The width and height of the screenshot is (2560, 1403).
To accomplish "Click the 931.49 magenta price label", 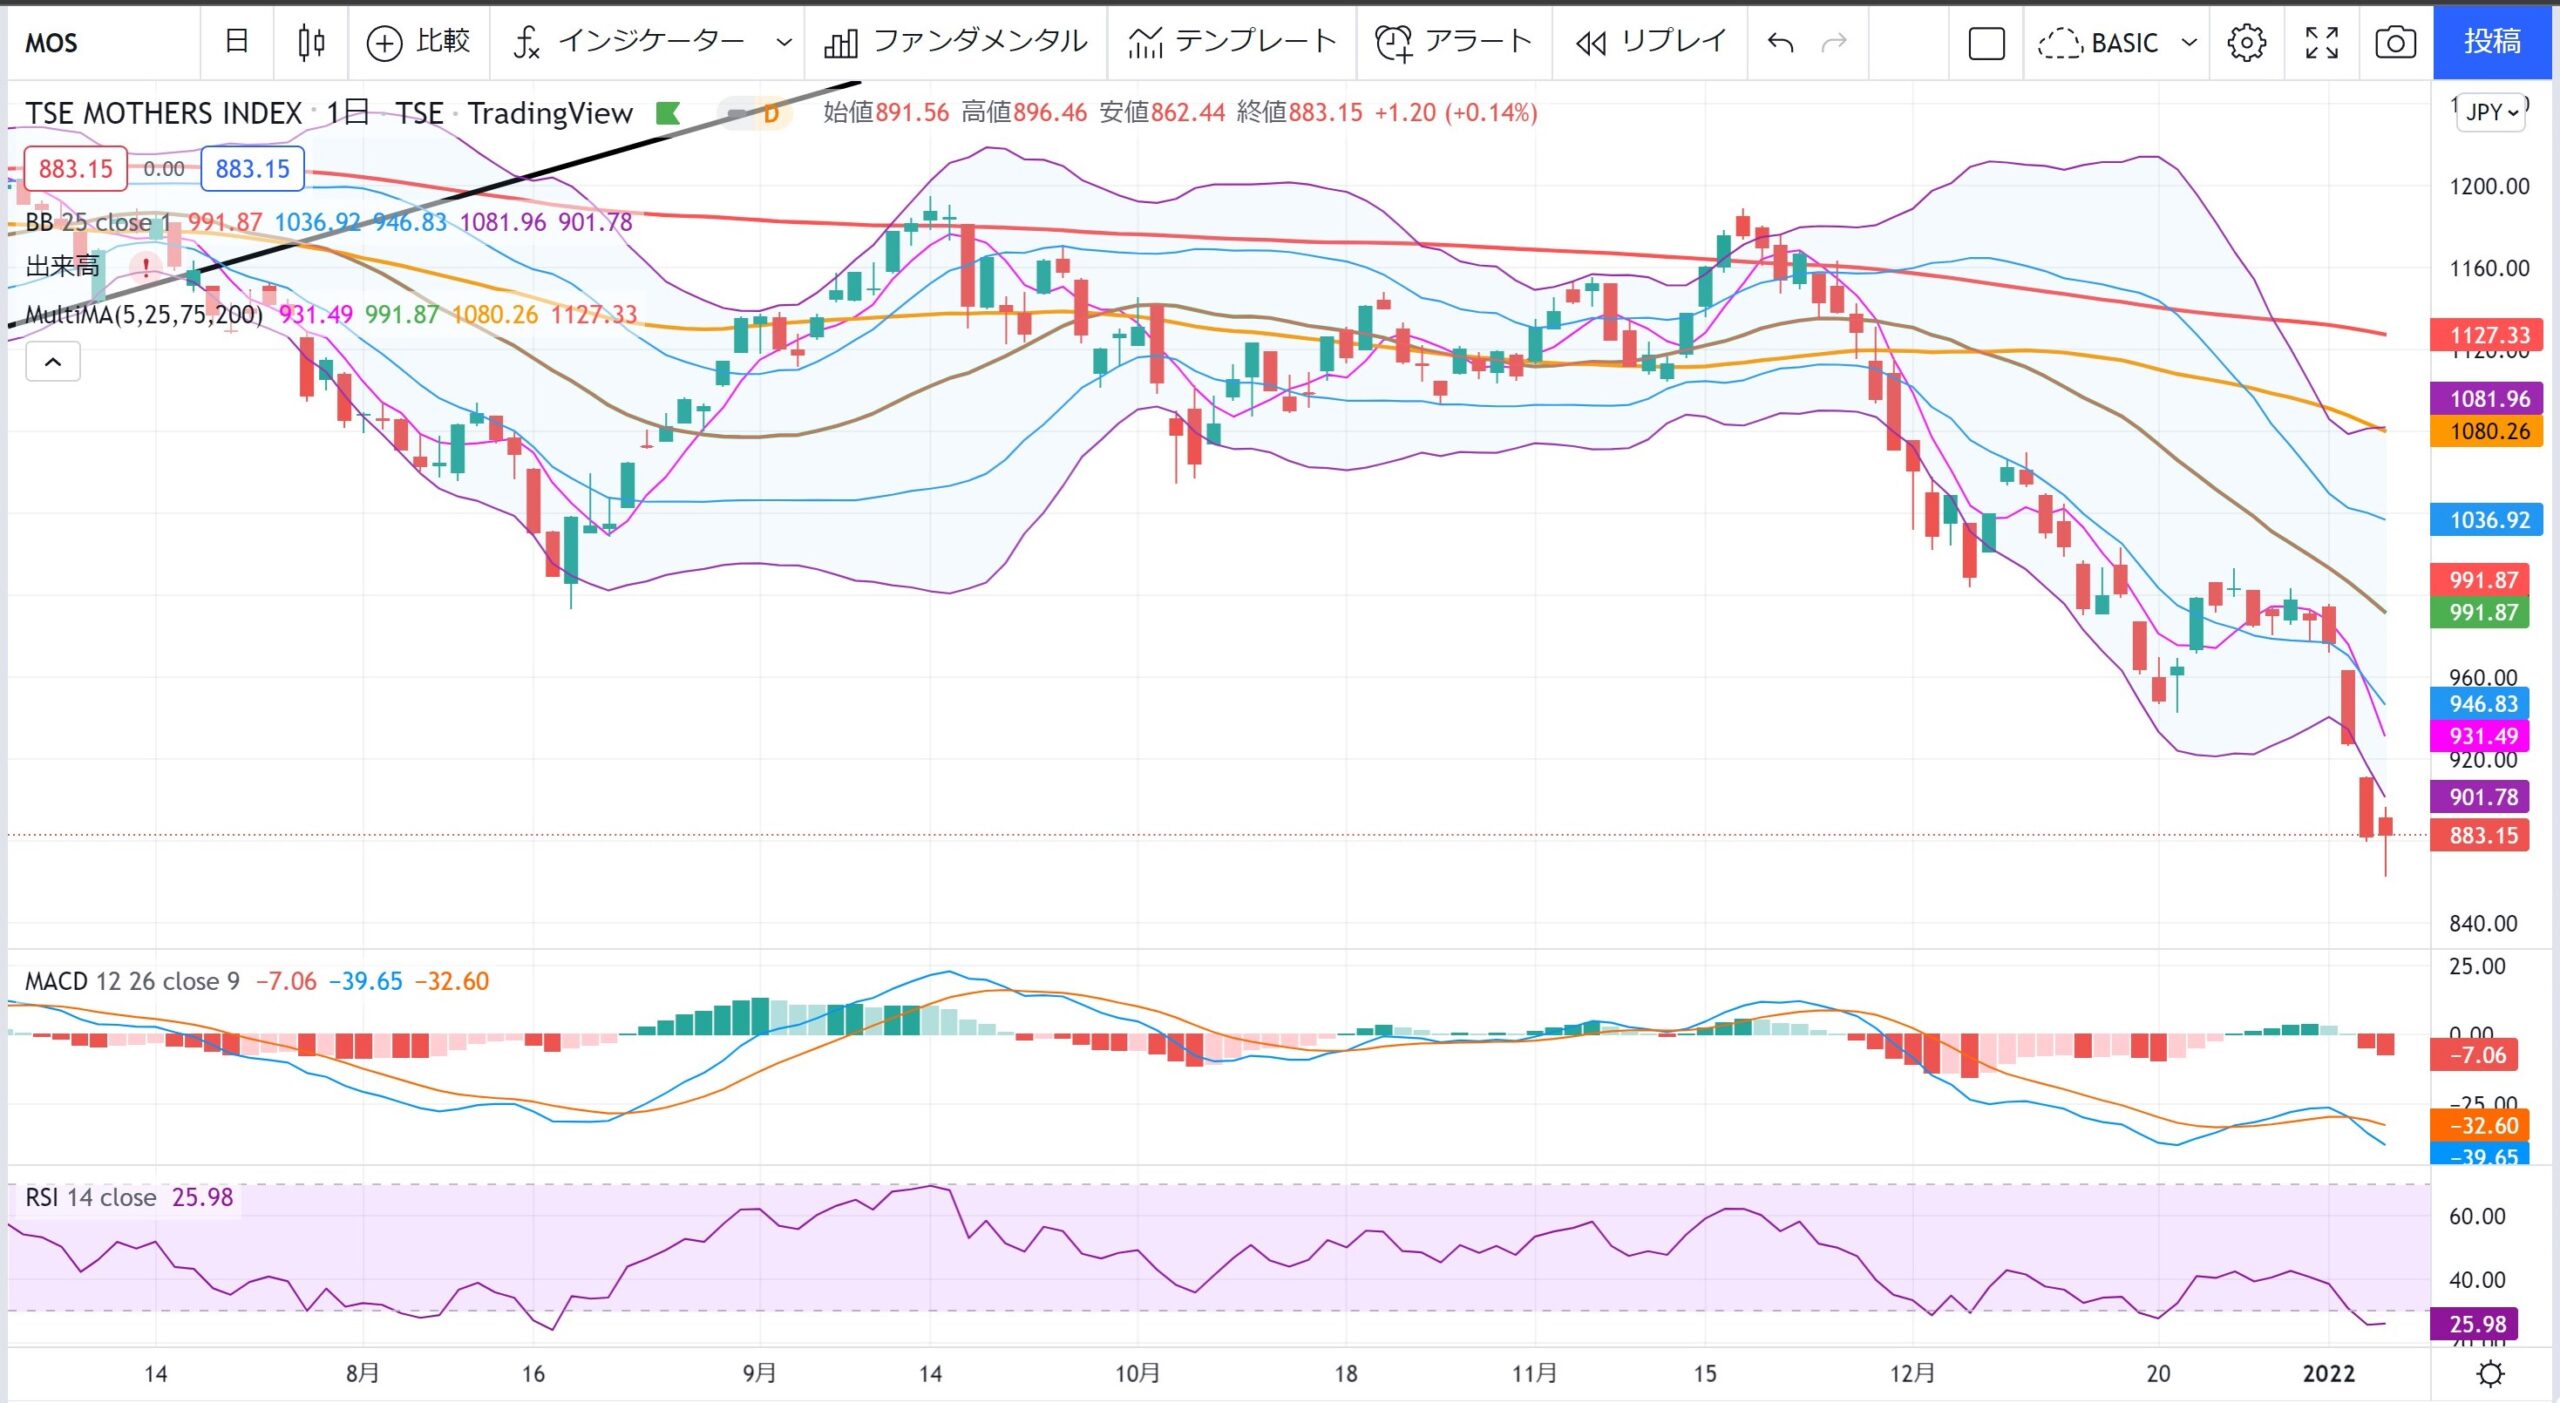I will tap(2482, 736).
